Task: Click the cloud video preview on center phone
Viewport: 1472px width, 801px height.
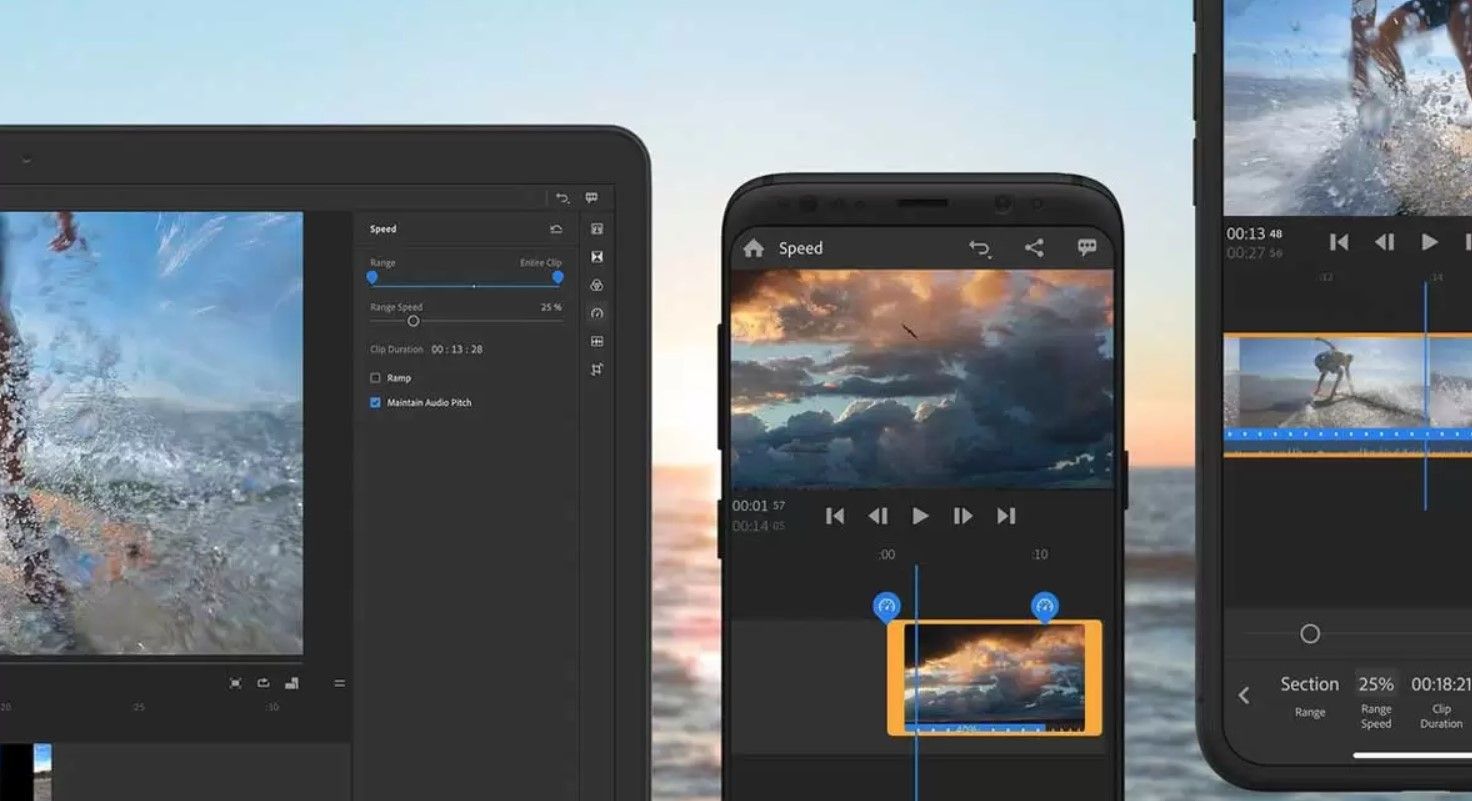Action: 922,378
